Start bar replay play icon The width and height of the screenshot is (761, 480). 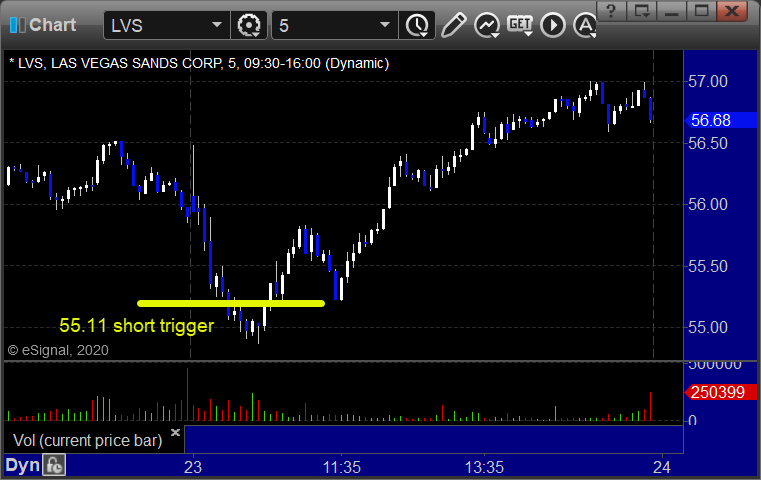tap(553, 25)
